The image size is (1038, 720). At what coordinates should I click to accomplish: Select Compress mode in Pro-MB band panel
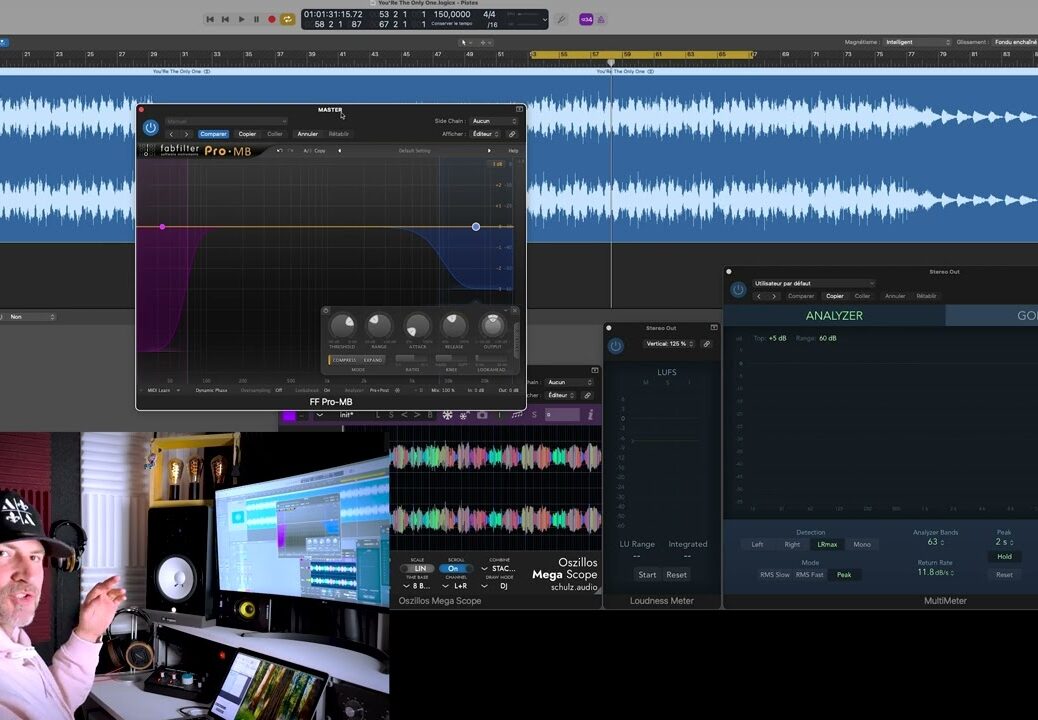click(344, 360)
